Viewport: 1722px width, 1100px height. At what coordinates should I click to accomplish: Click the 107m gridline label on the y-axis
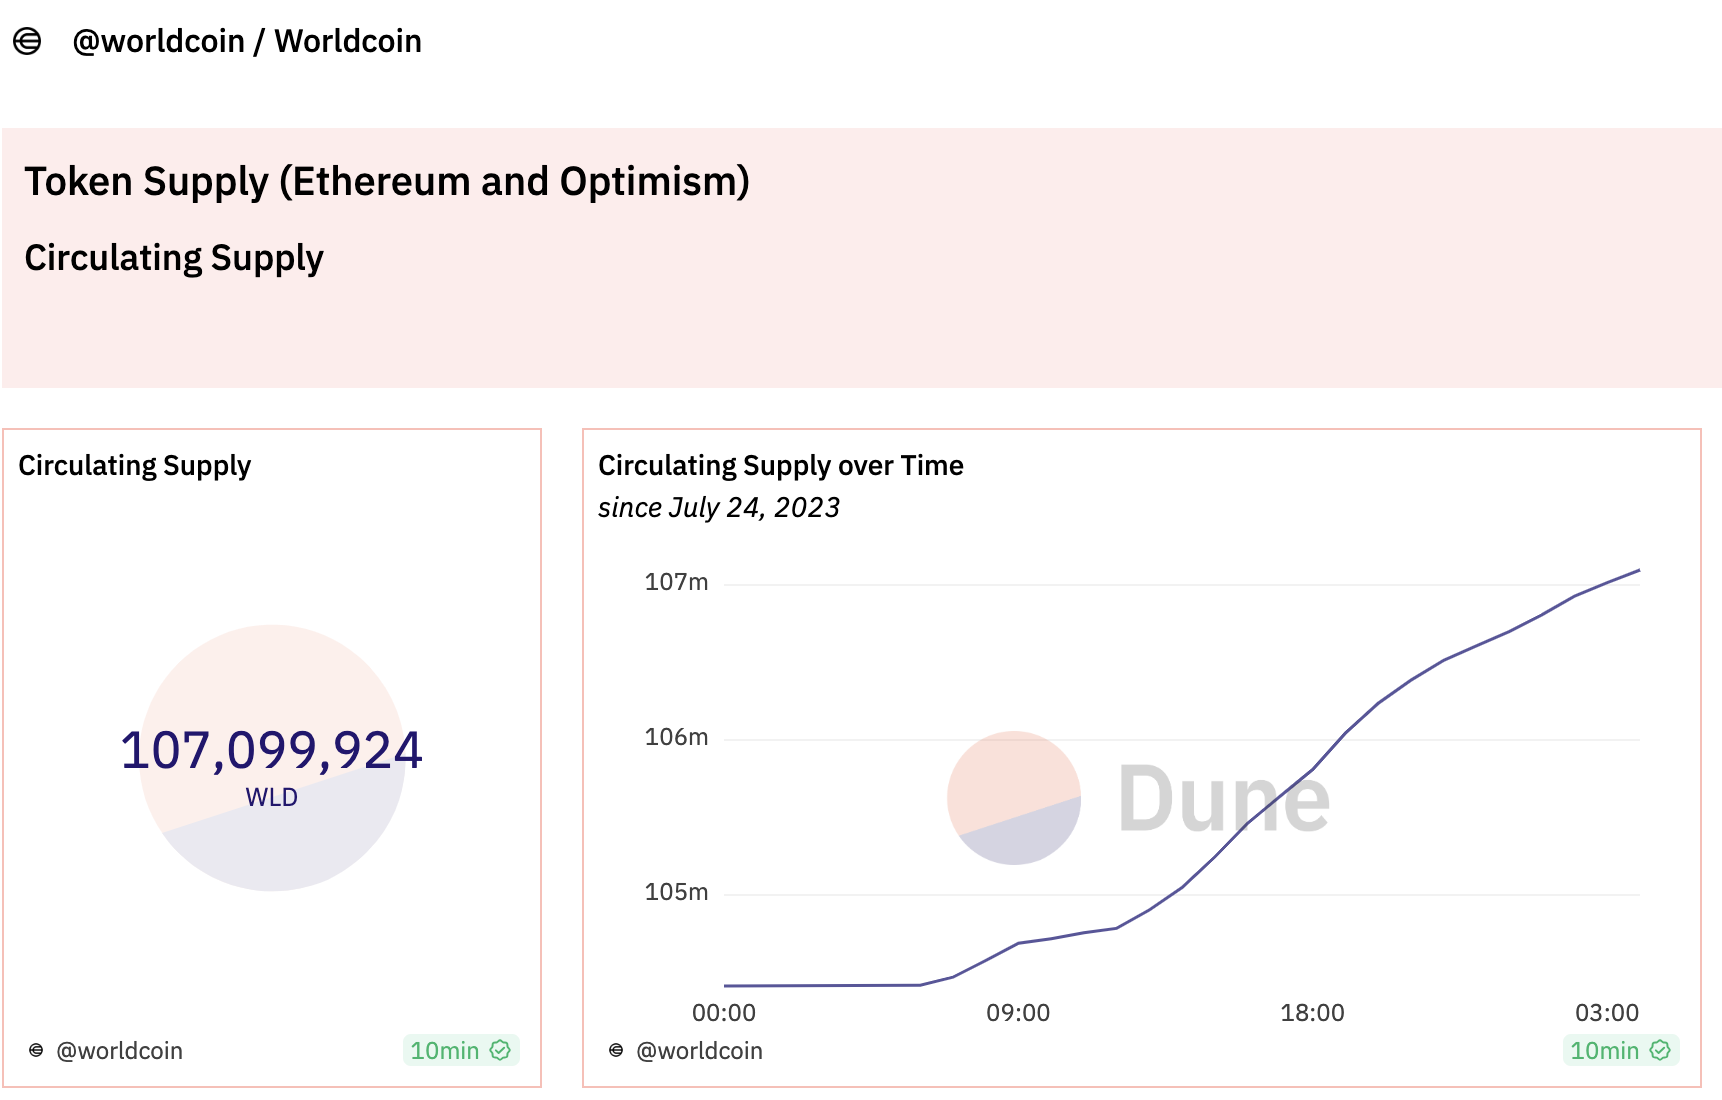coord(676,582)
